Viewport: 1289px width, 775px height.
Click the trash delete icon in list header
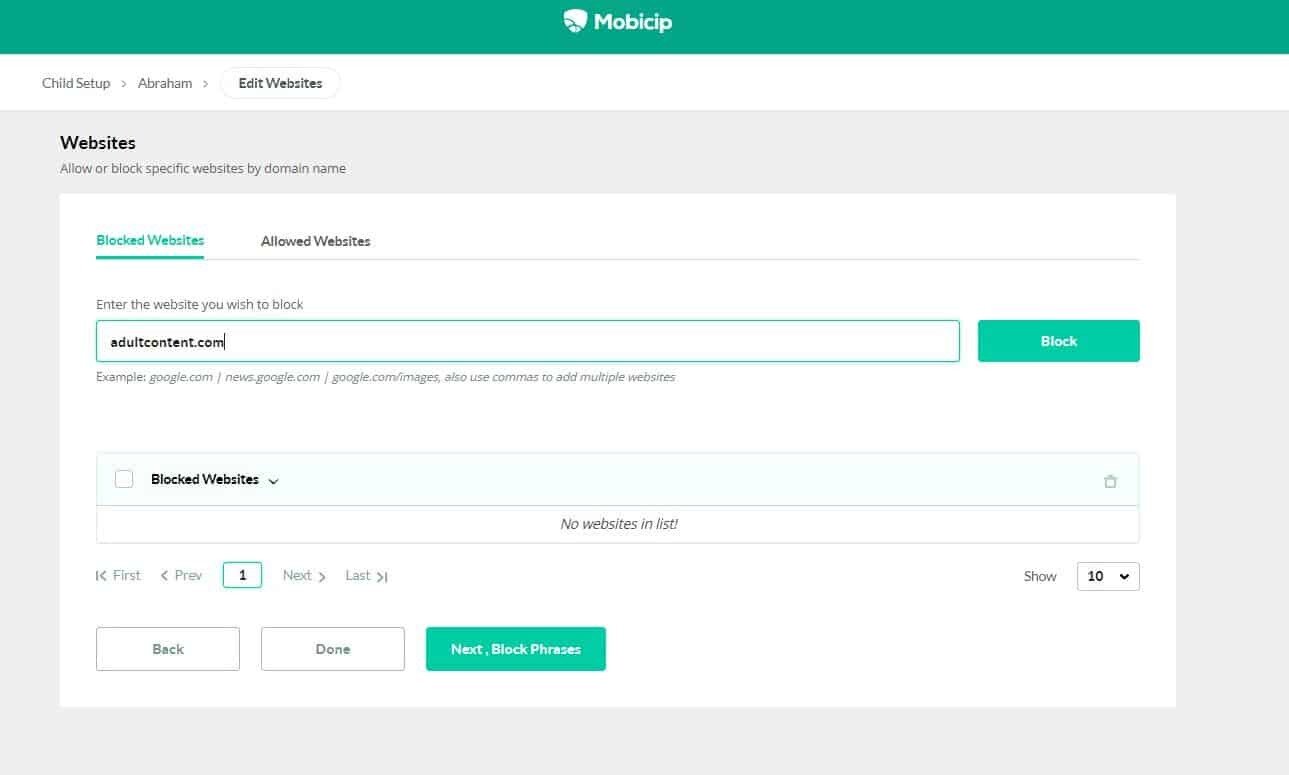pos(1110,481)
